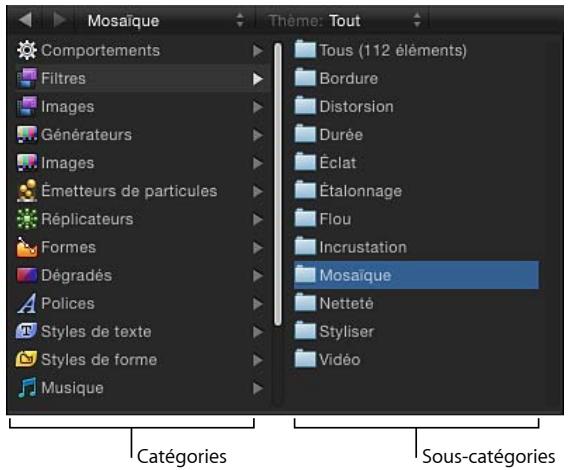The width and height of the screenshot is (568, 470).
Task: Open the Mosaïque path pop-up menu
Action: (x=165, y=20)
